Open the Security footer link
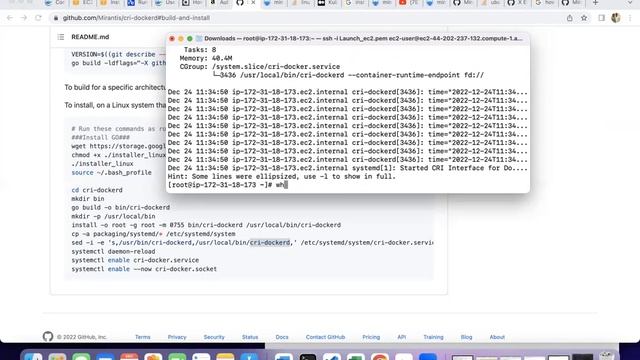The width and height of the screenshot is (640, 360). 214,337
